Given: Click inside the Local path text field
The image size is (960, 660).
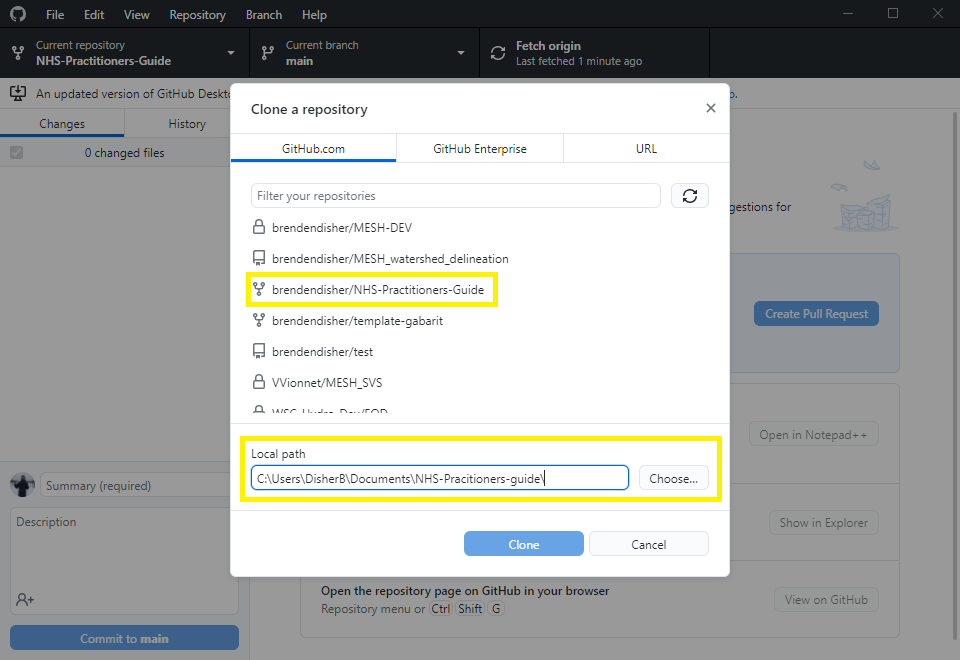Looking at the screenshot, I should coord(440,478).
